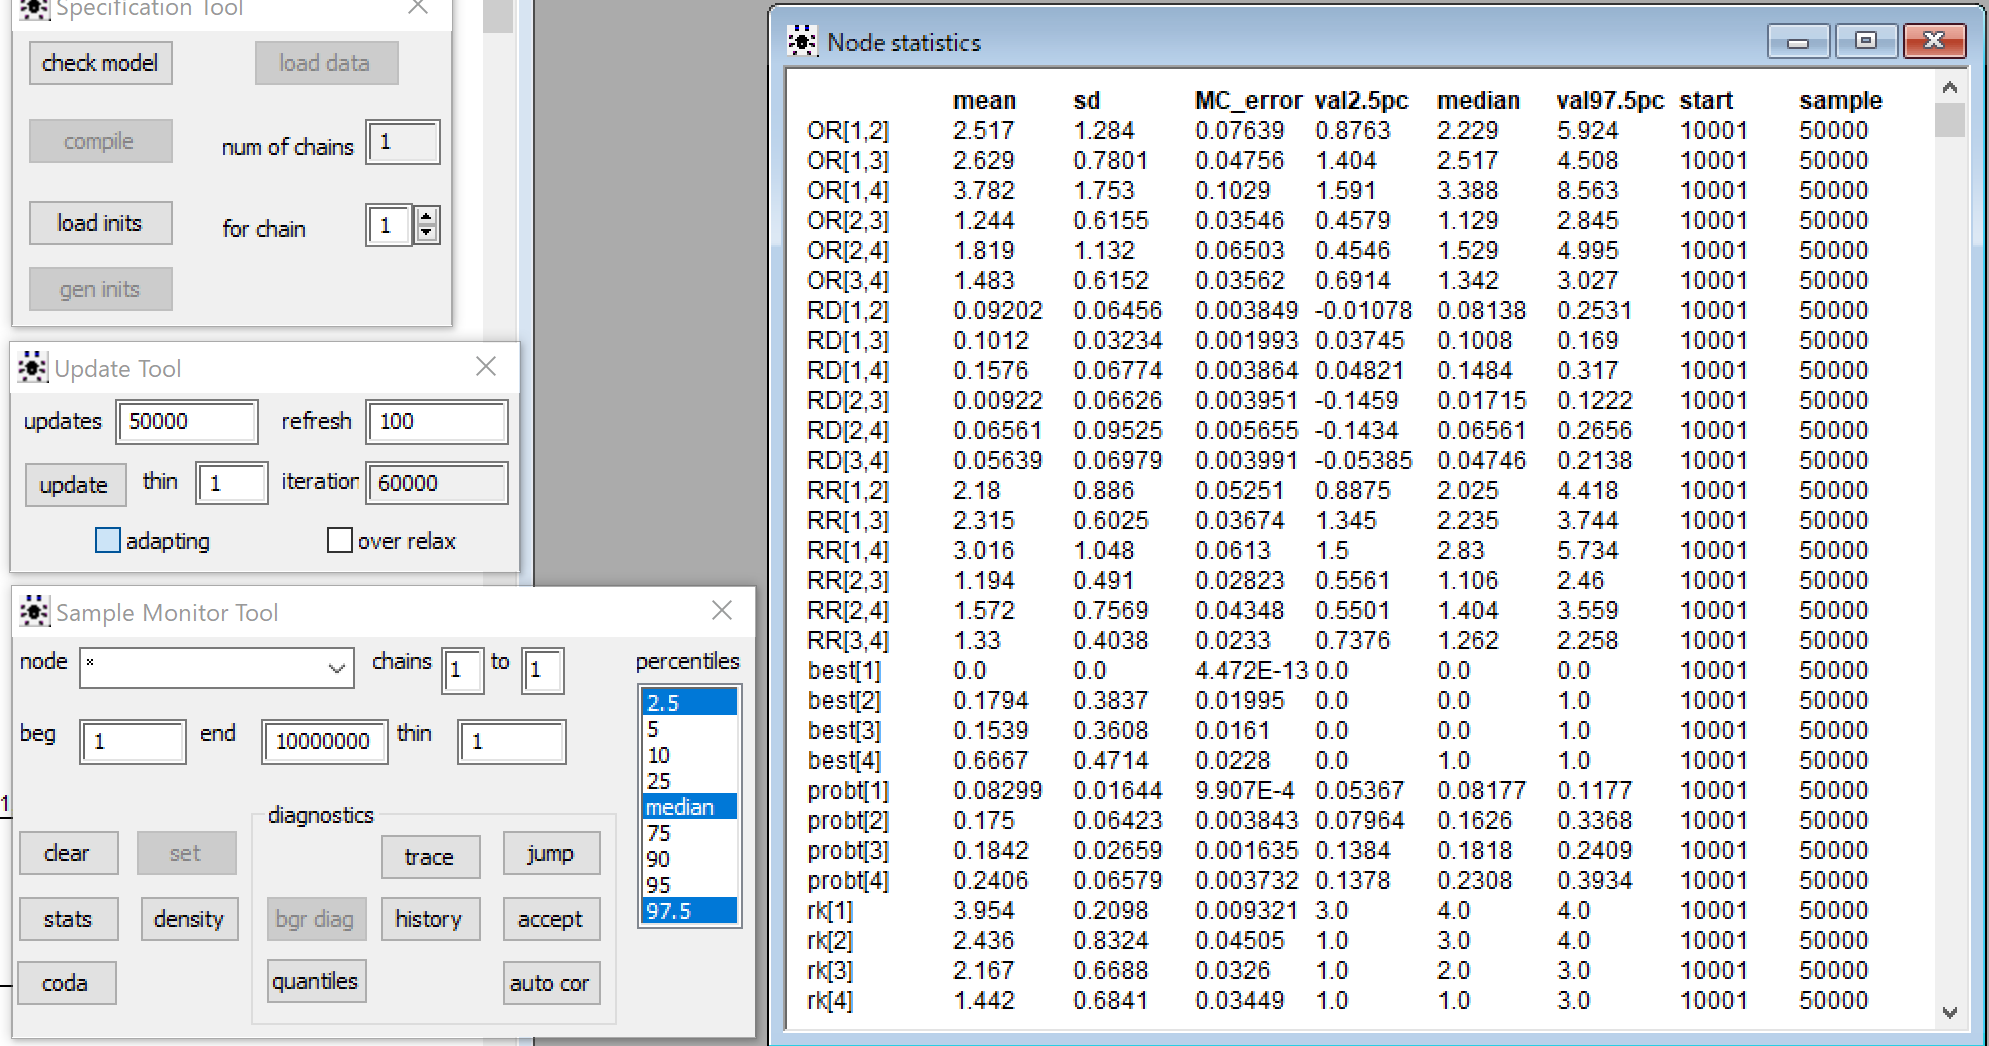Export samples with the coda button

[x=66, y=983]
